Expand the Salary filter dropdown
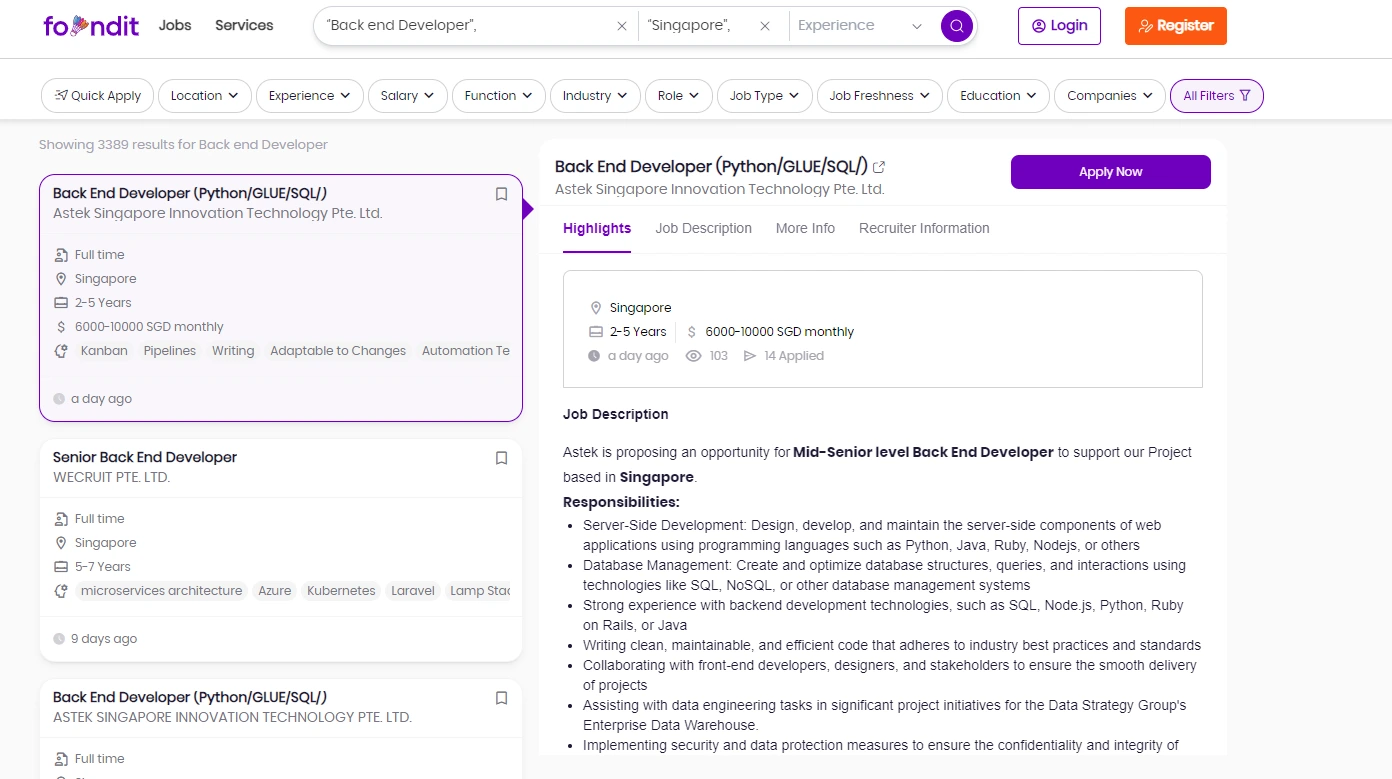The height and width of the screenshot is (779, 1392). coord(408,96)
